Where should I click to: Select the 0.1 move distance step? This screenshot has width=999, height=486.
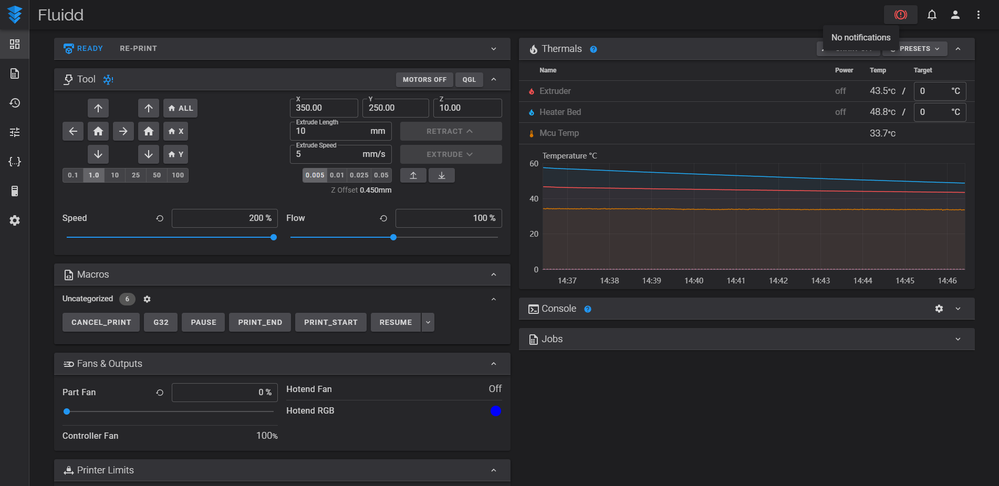coord(73,175)
